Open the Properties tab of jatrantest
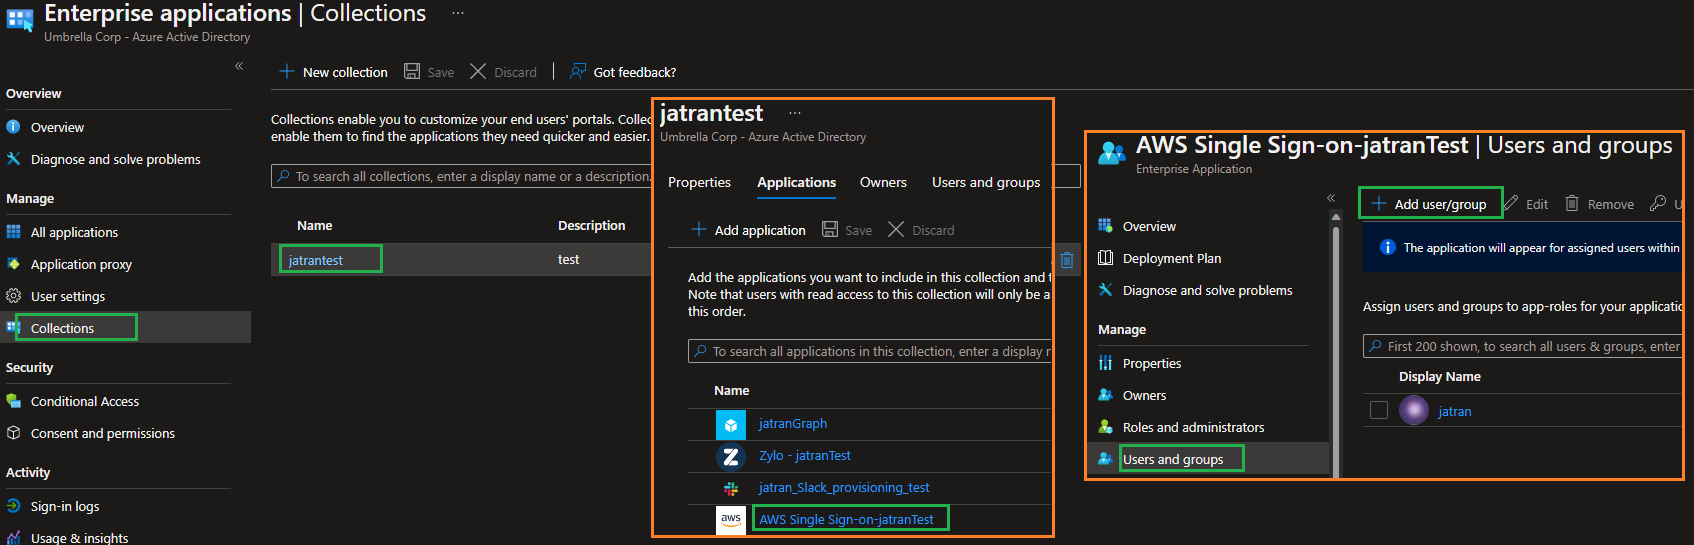This screenshot has height=545, width=1694. pos(699,182)
